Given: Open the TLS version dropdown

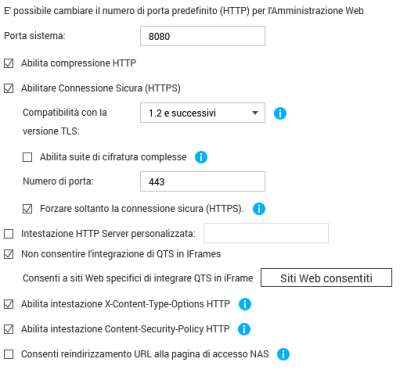Looking at the screenshot, I should pos(203,113).
